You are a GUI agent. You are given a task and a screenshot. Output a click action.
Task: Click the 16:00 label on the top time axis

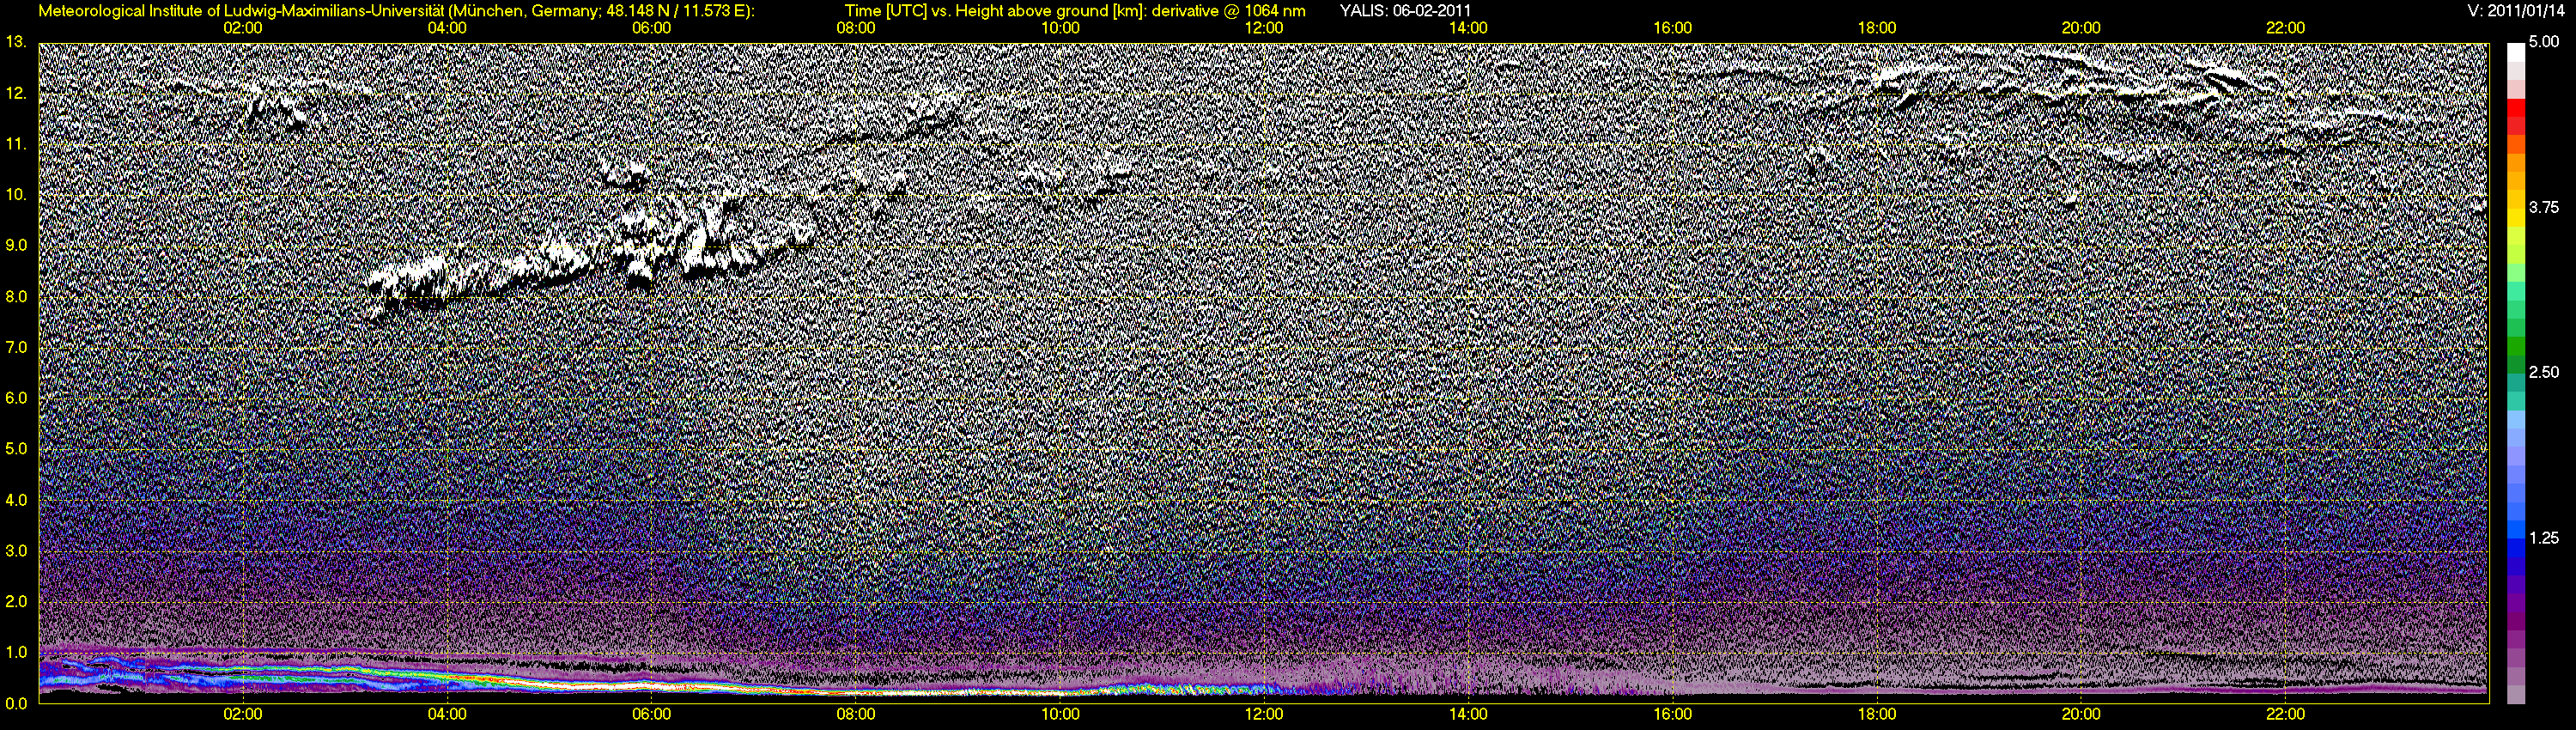click(x=1673, y=28)
